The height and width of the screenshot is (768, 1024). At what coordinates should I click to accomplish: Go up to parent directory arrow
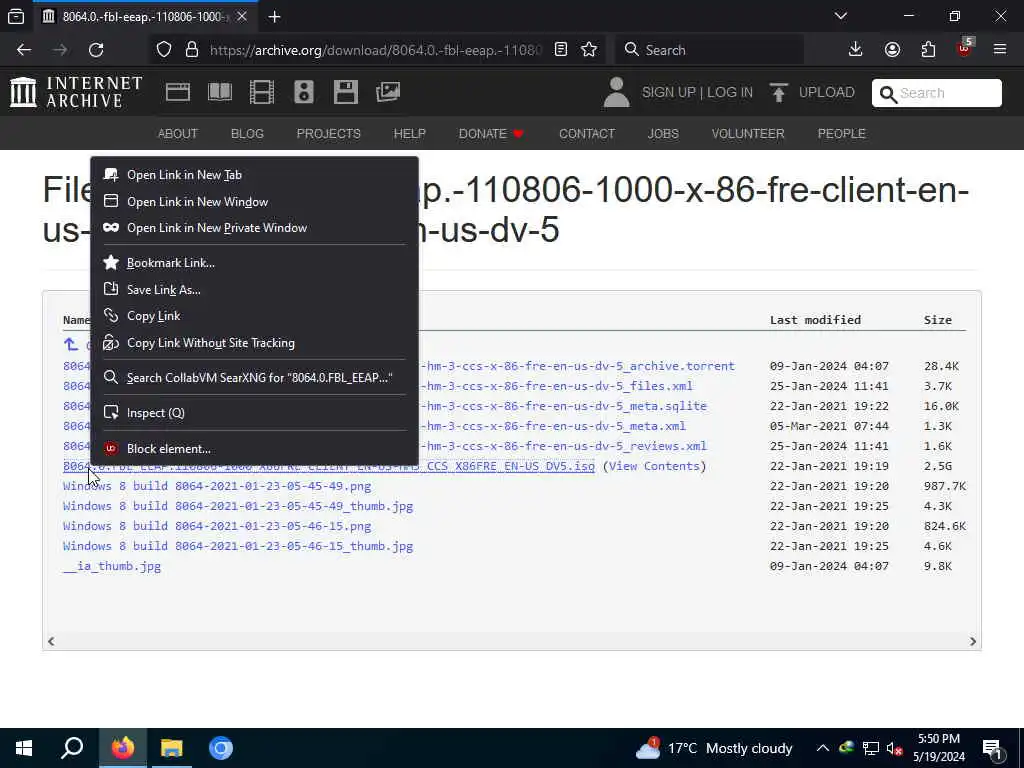point(71,344)
